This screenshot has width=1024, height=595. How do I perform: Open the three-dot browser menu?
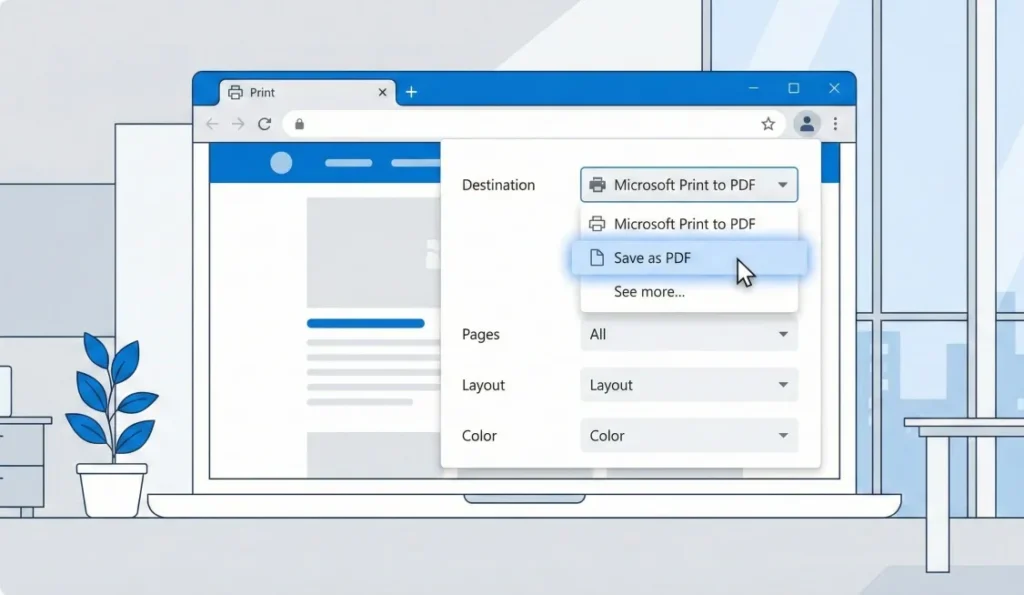click(x=835, y=123)
